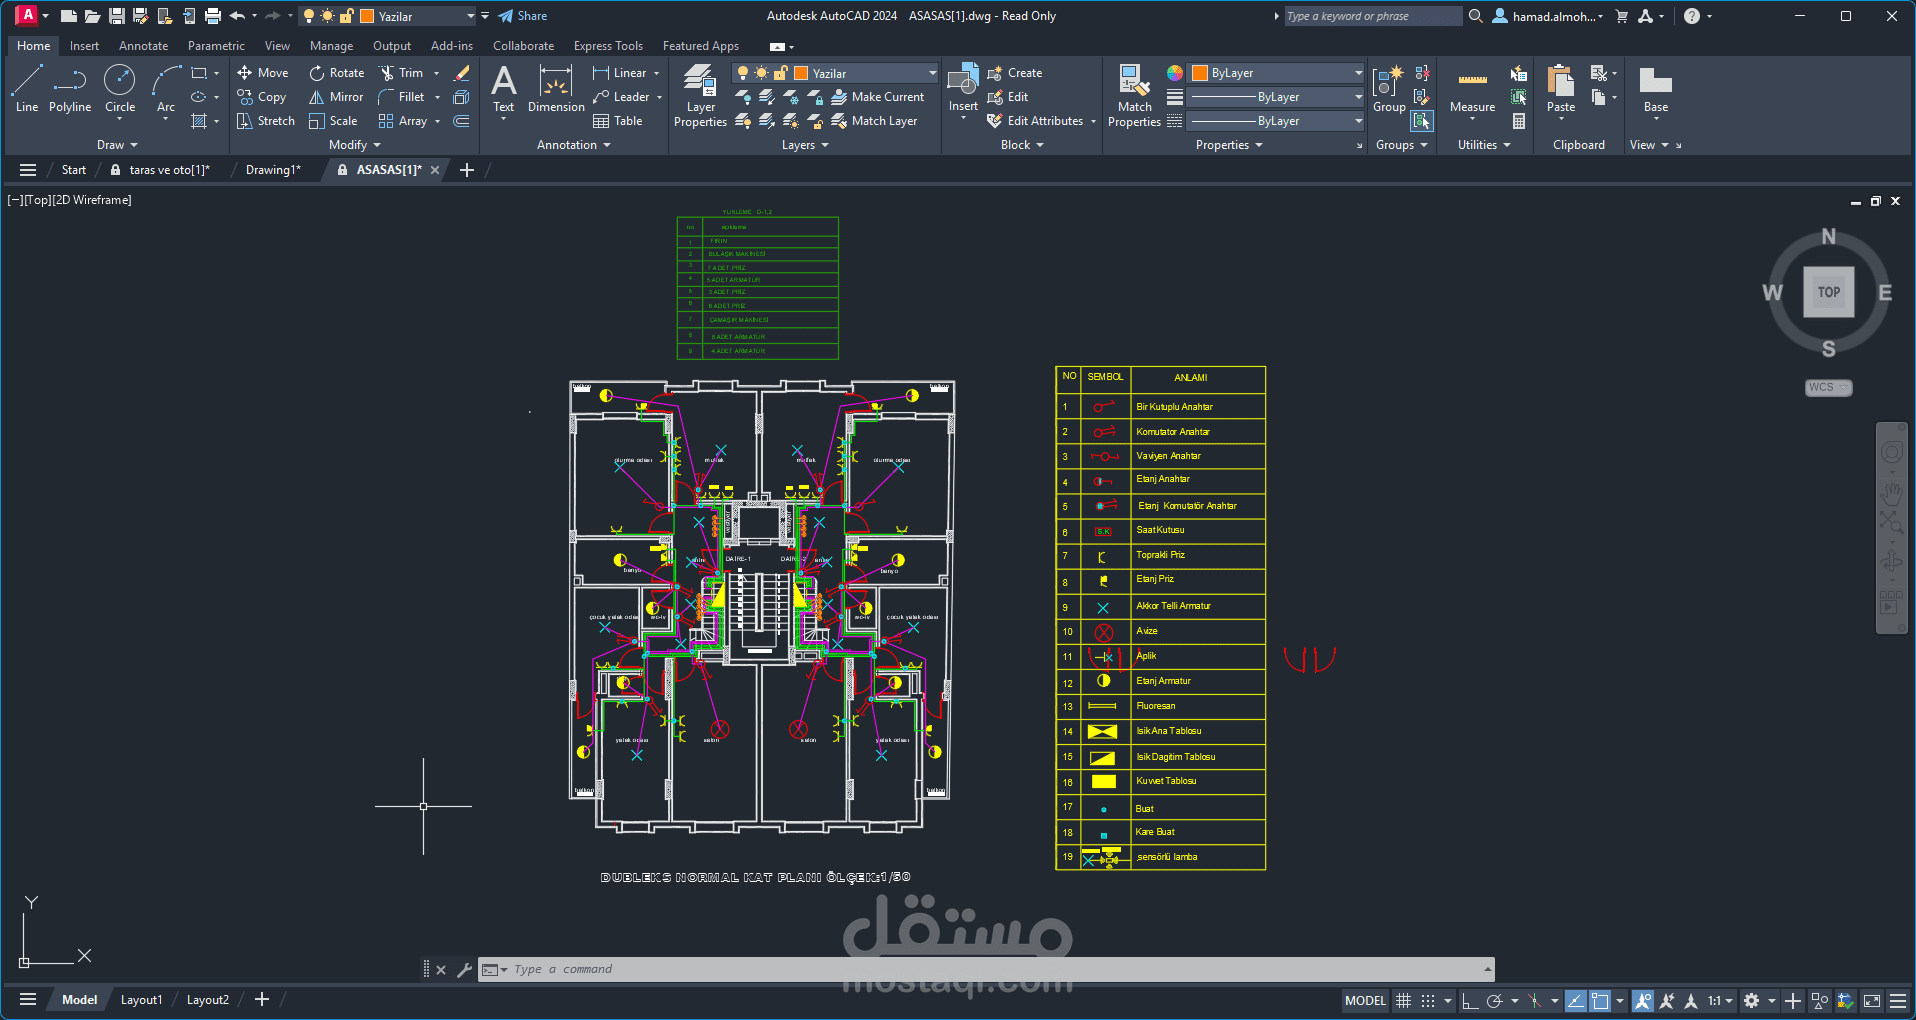The width and height of the screenshot is (1916, 1020).
Task: Click the Save icon in quick access toolbar
Action: click(x=116, y=16)
